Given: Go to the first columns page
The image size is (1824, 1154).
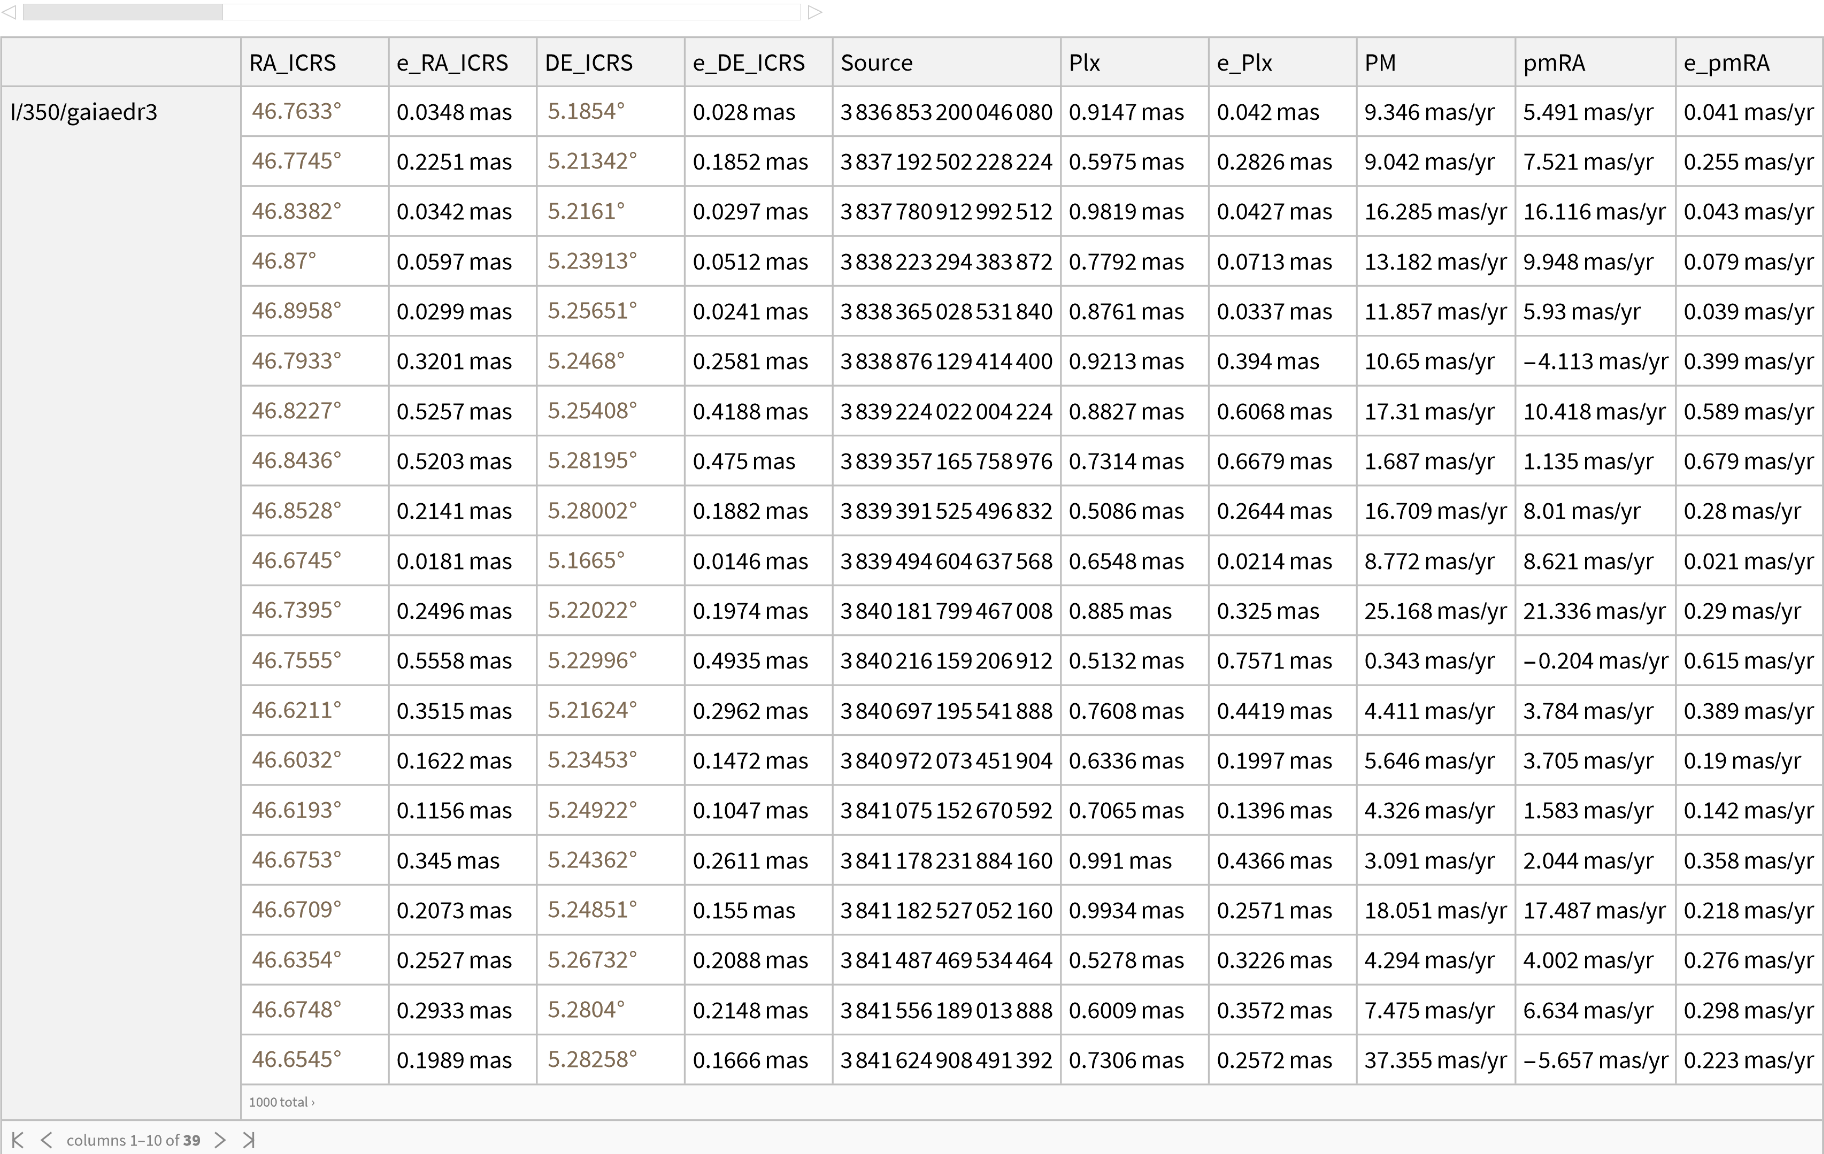Looking at the screenshot, I should (x=17, y=1140).
